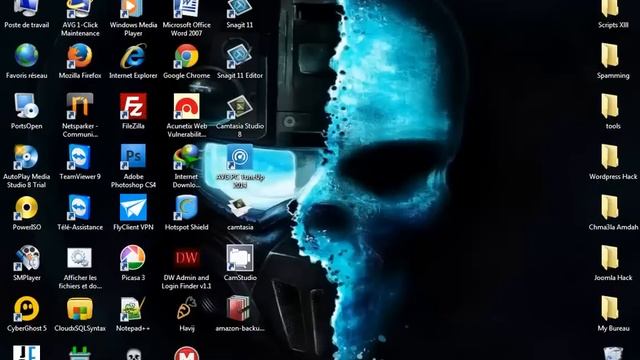The height and width of the screenshot is (360, 640).
Task: Select the CloudxSQLSyntax folder icon
Action: 80,309
